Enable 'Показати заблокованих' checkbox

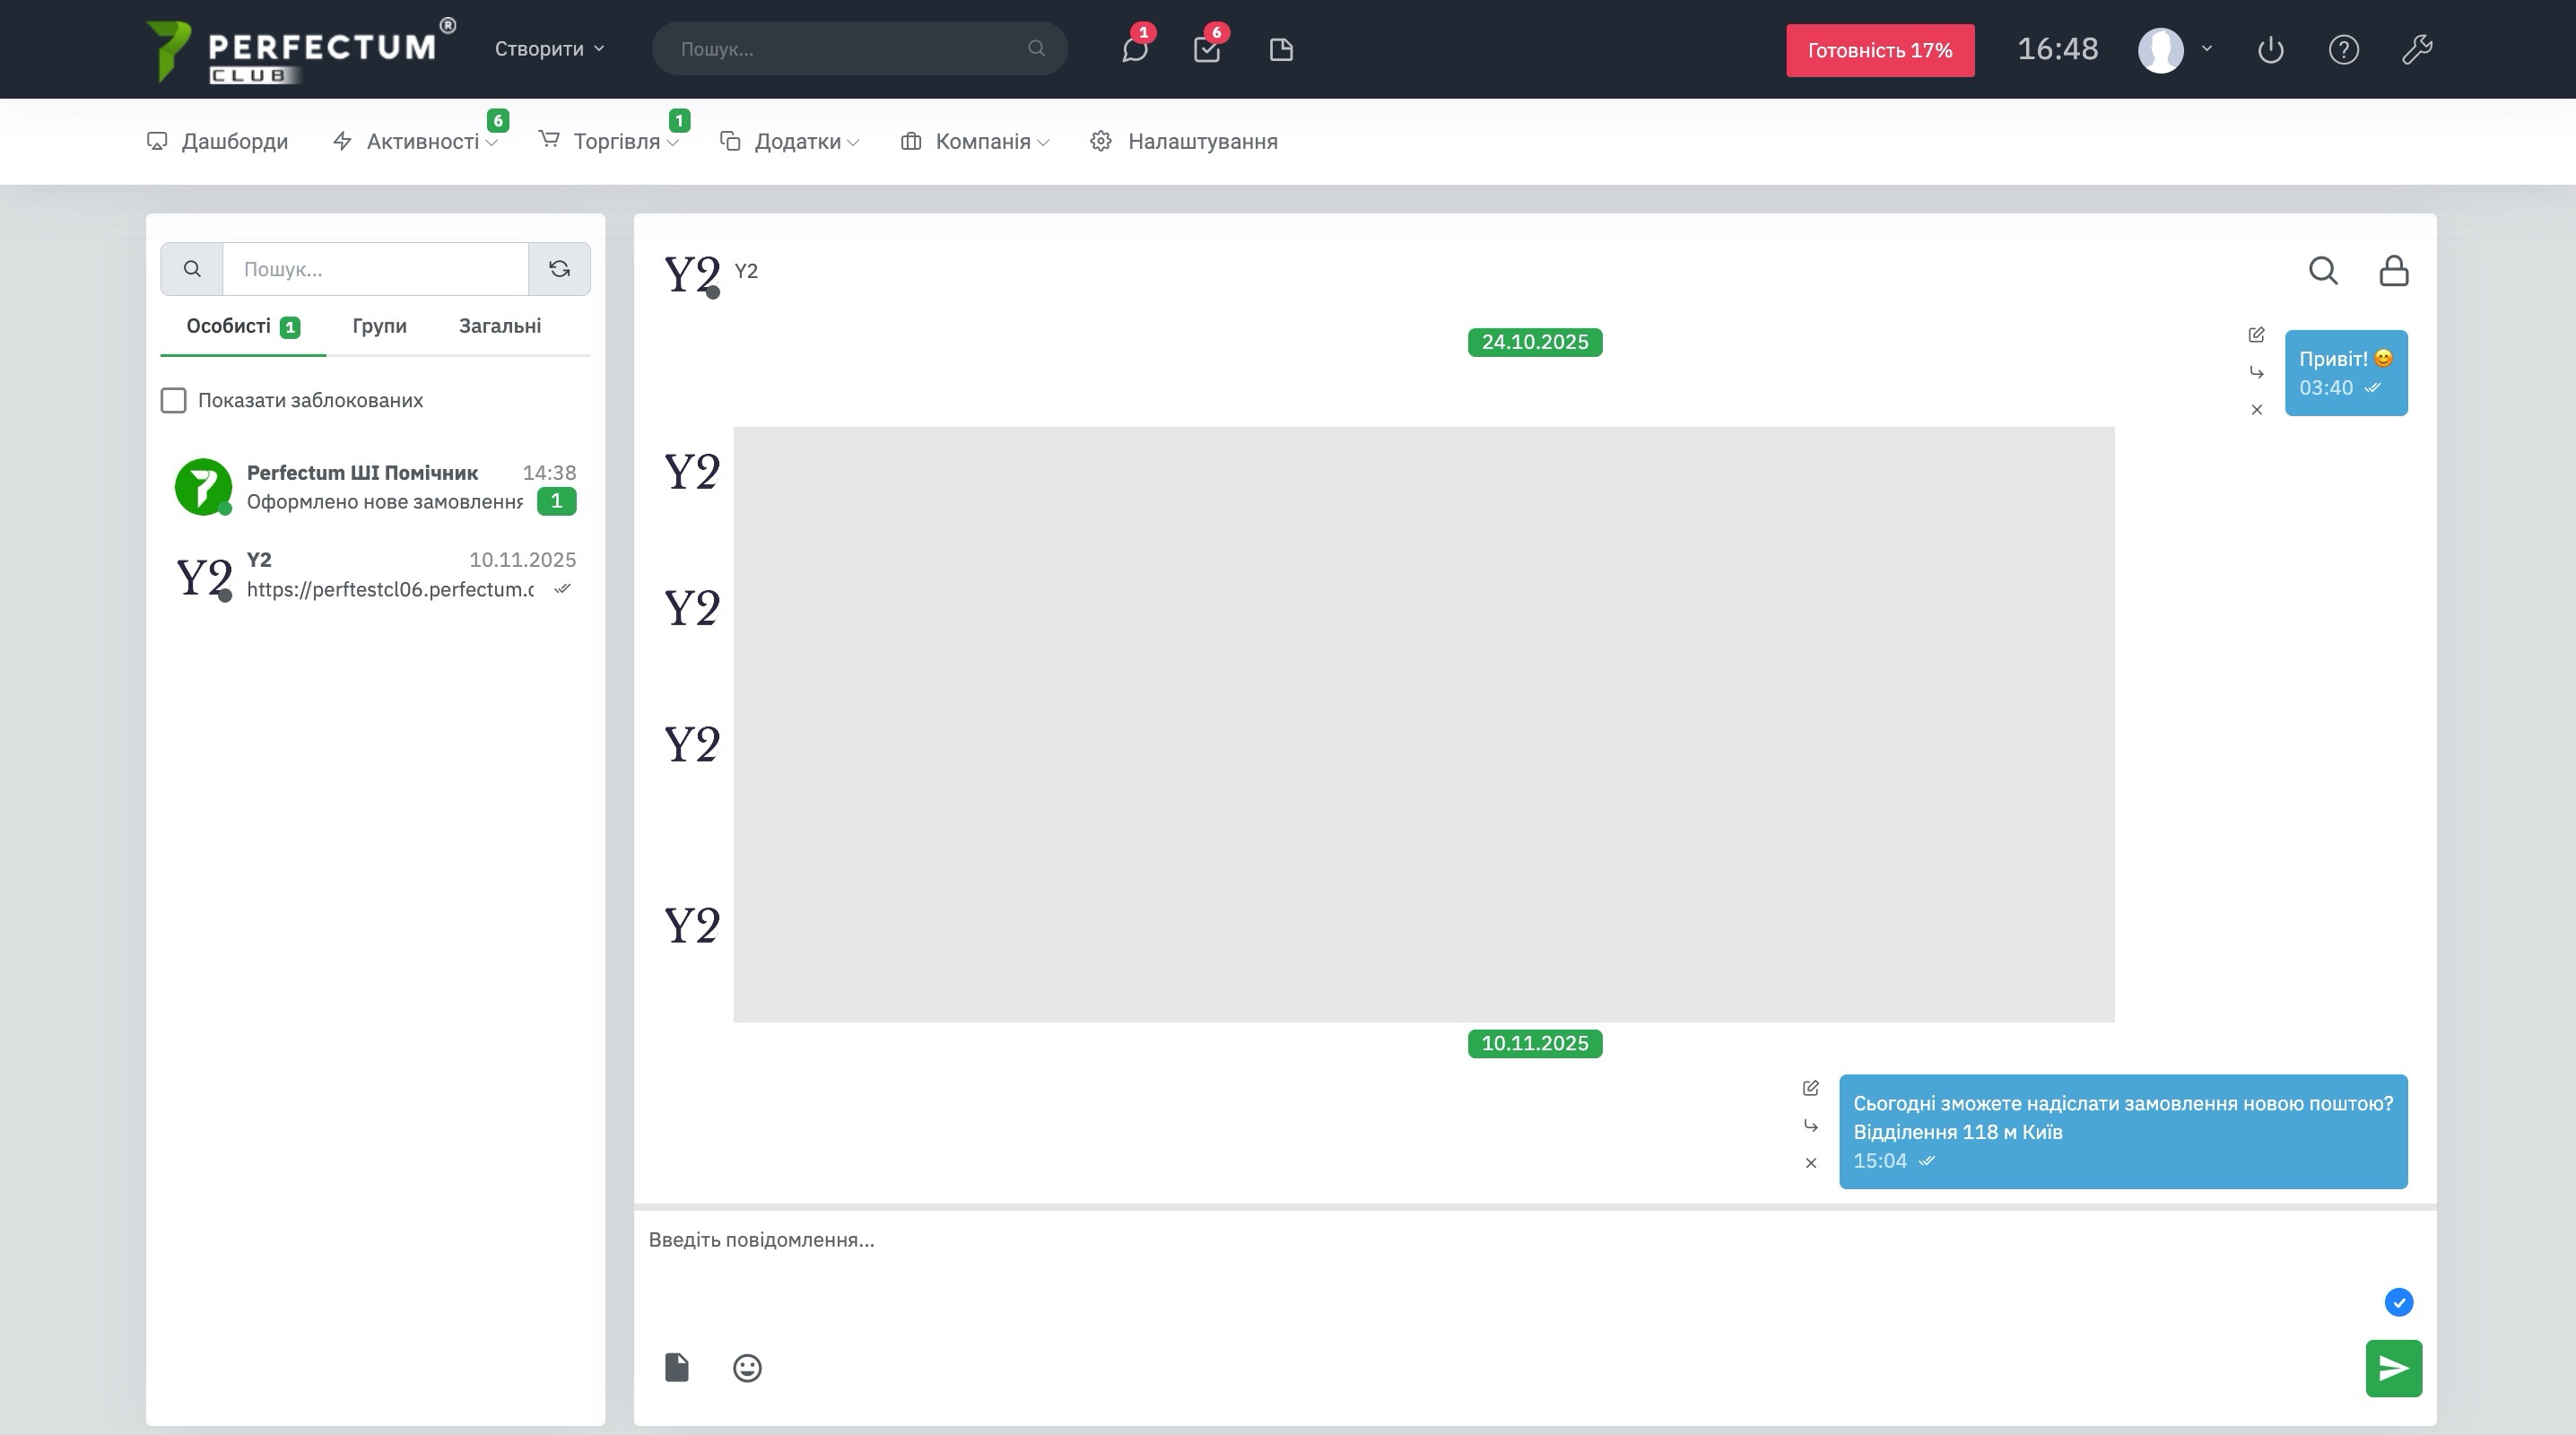click(x=174, y=400)
